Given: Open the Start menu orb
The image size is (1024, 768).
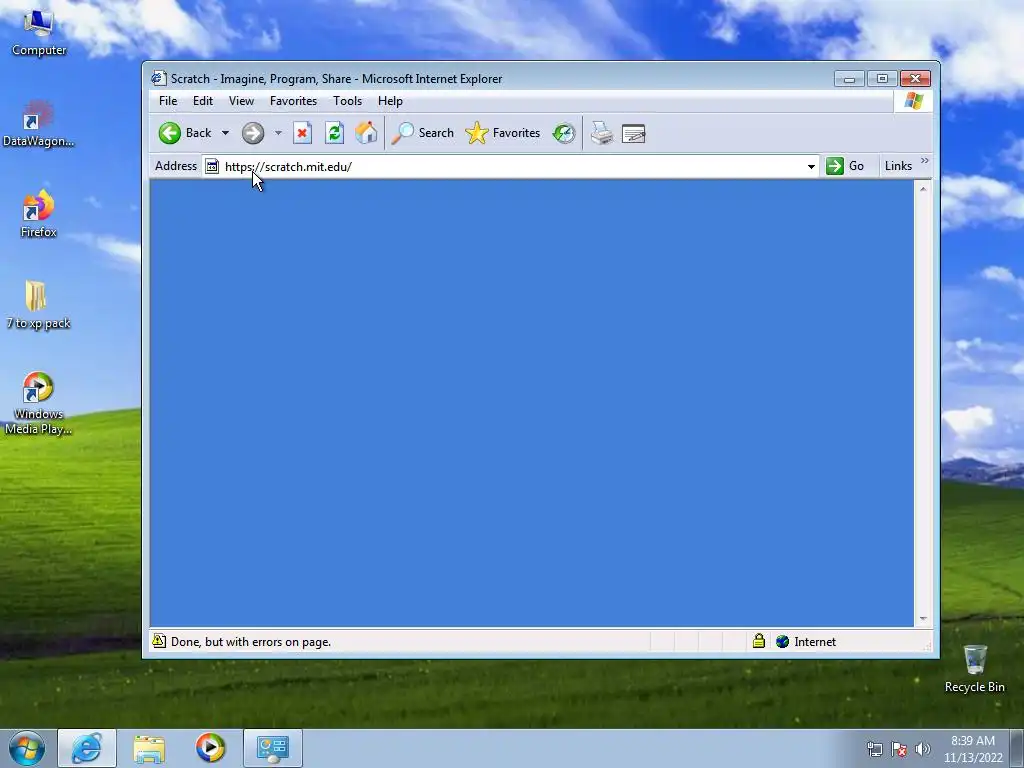Looking at the screenshot, I should tap(27, 748).
